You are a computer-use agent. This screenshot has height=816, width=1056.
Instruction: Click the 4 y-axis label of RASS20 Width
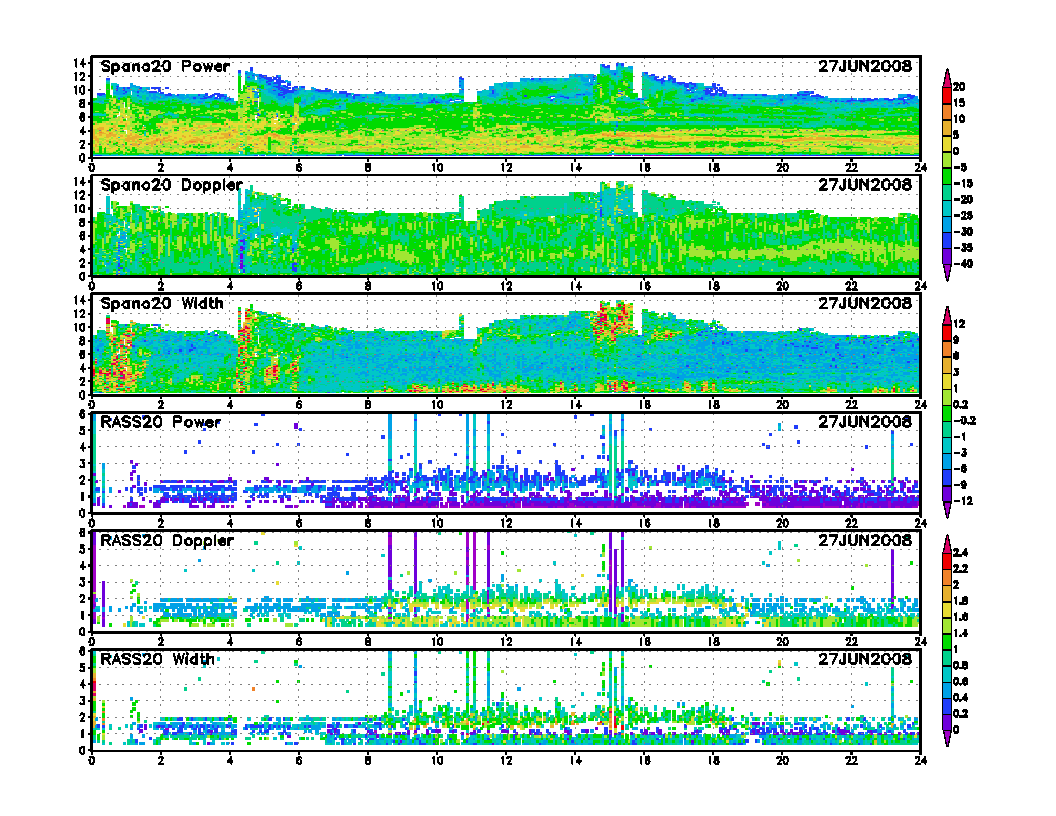pos(82,684)
